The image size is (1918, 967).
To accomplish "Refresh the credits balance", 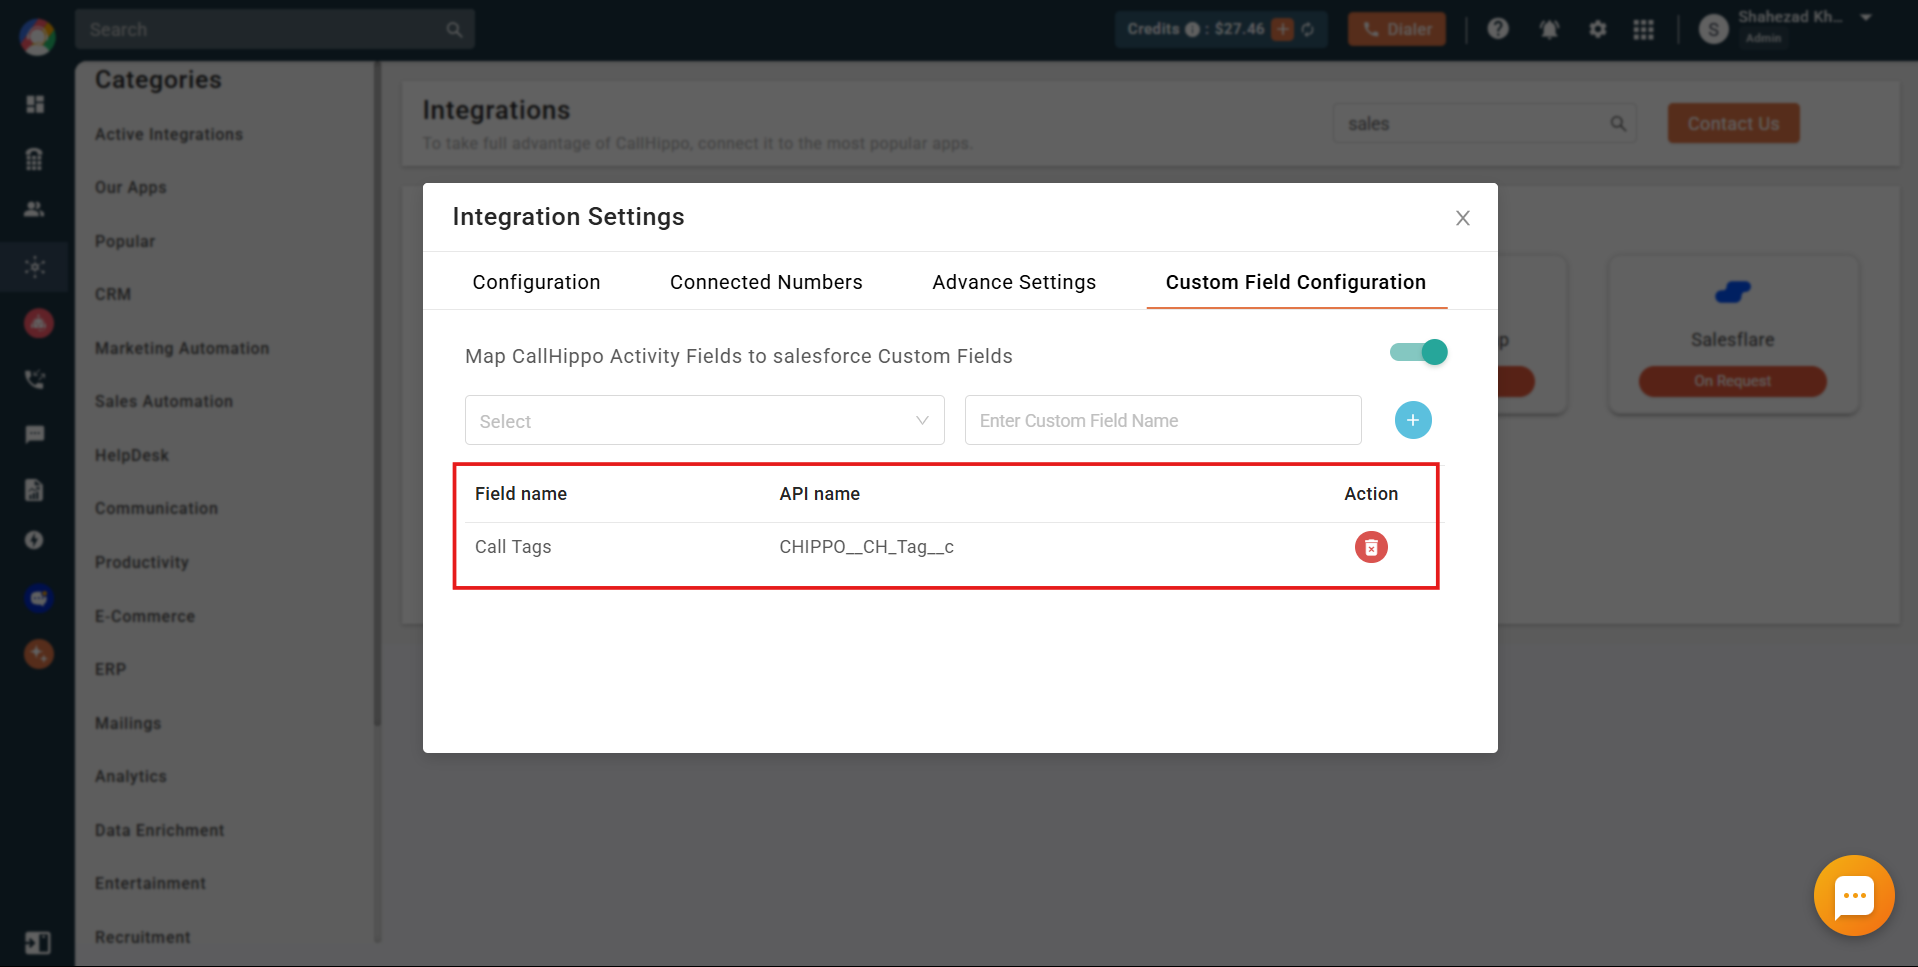I will (1308, 29).
